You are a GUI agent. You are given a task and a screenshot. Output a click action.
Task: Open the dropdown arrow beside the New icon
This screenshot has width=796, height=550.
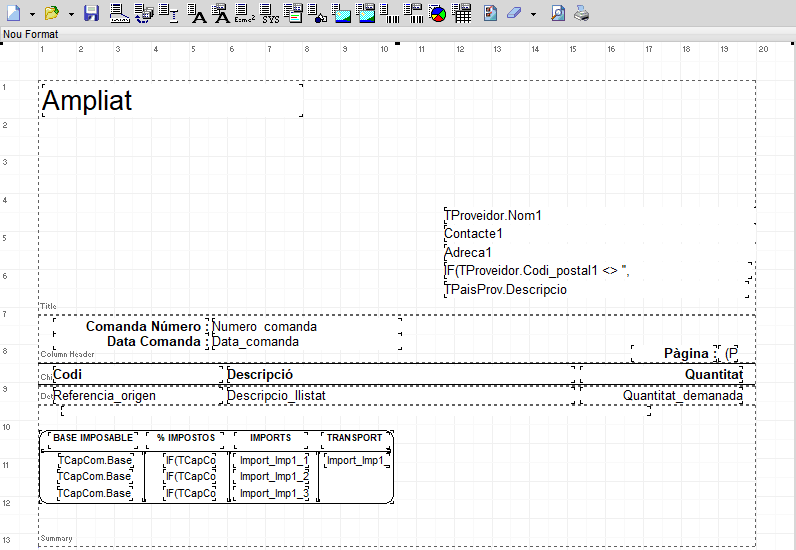[x=32, y=14]
